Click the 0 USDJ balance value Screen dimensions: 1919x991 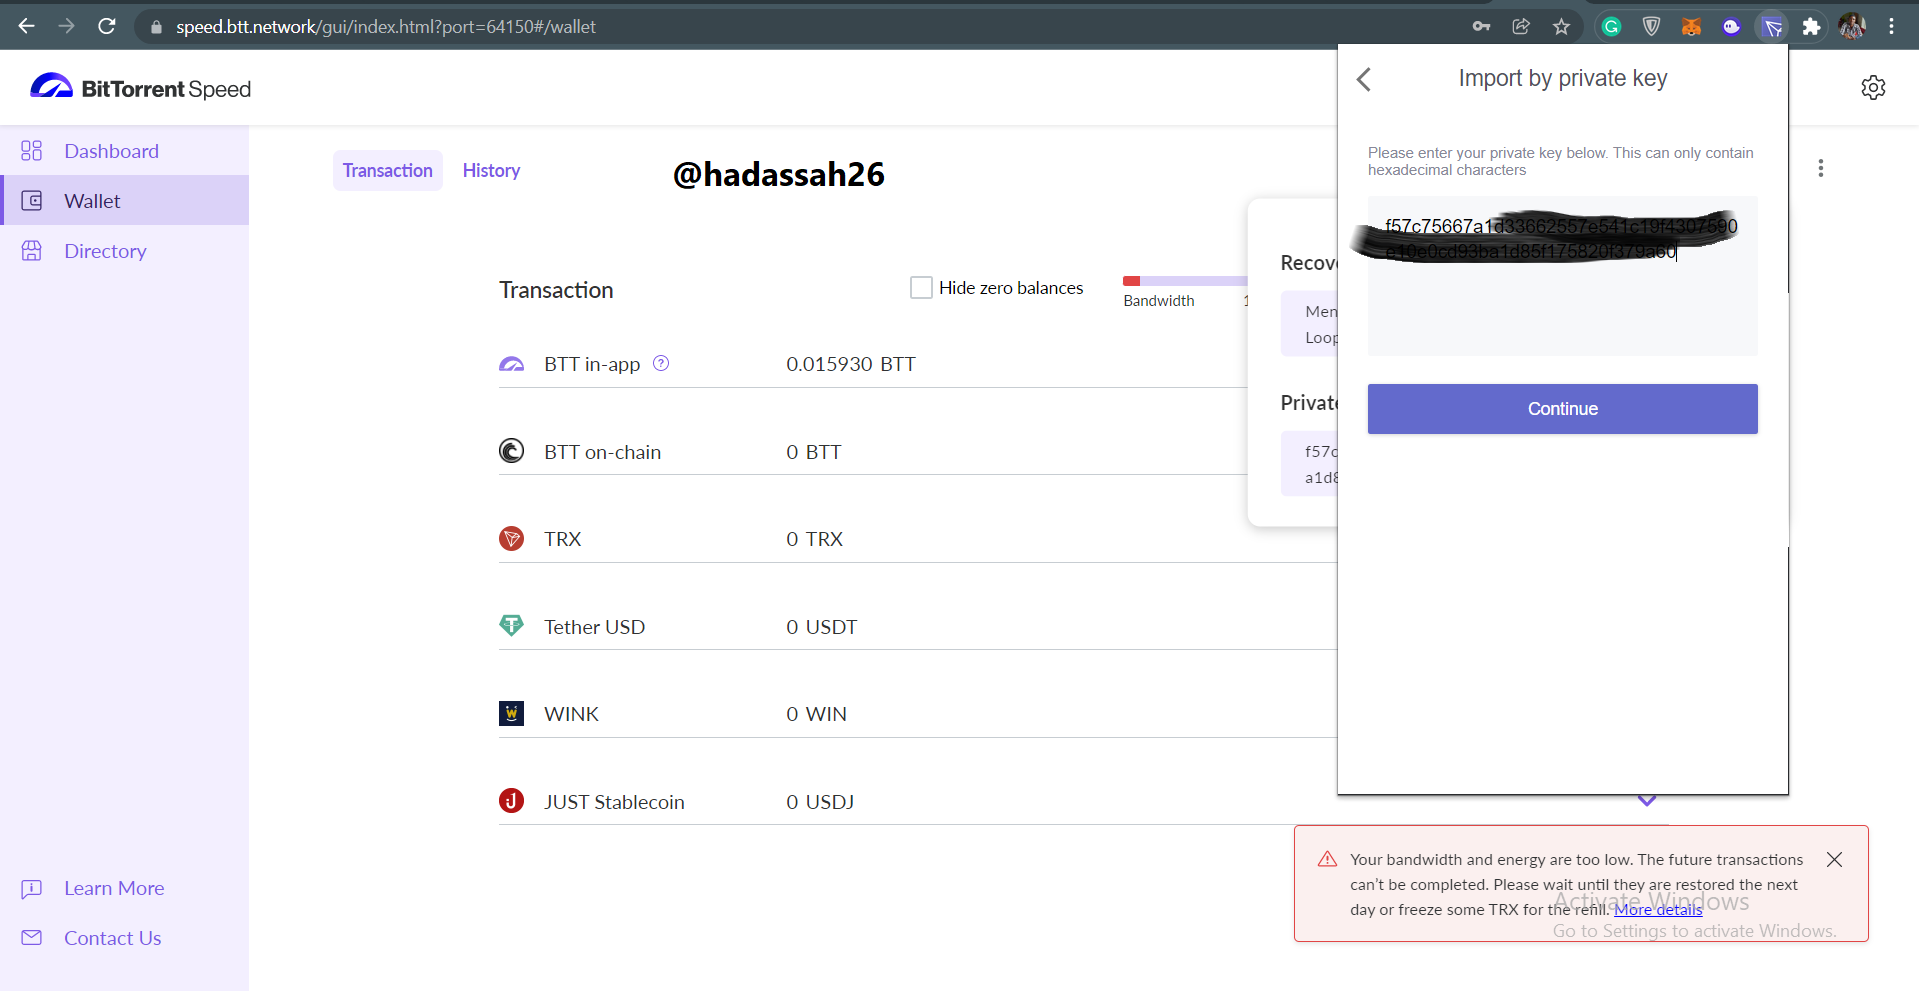(820, 802)
